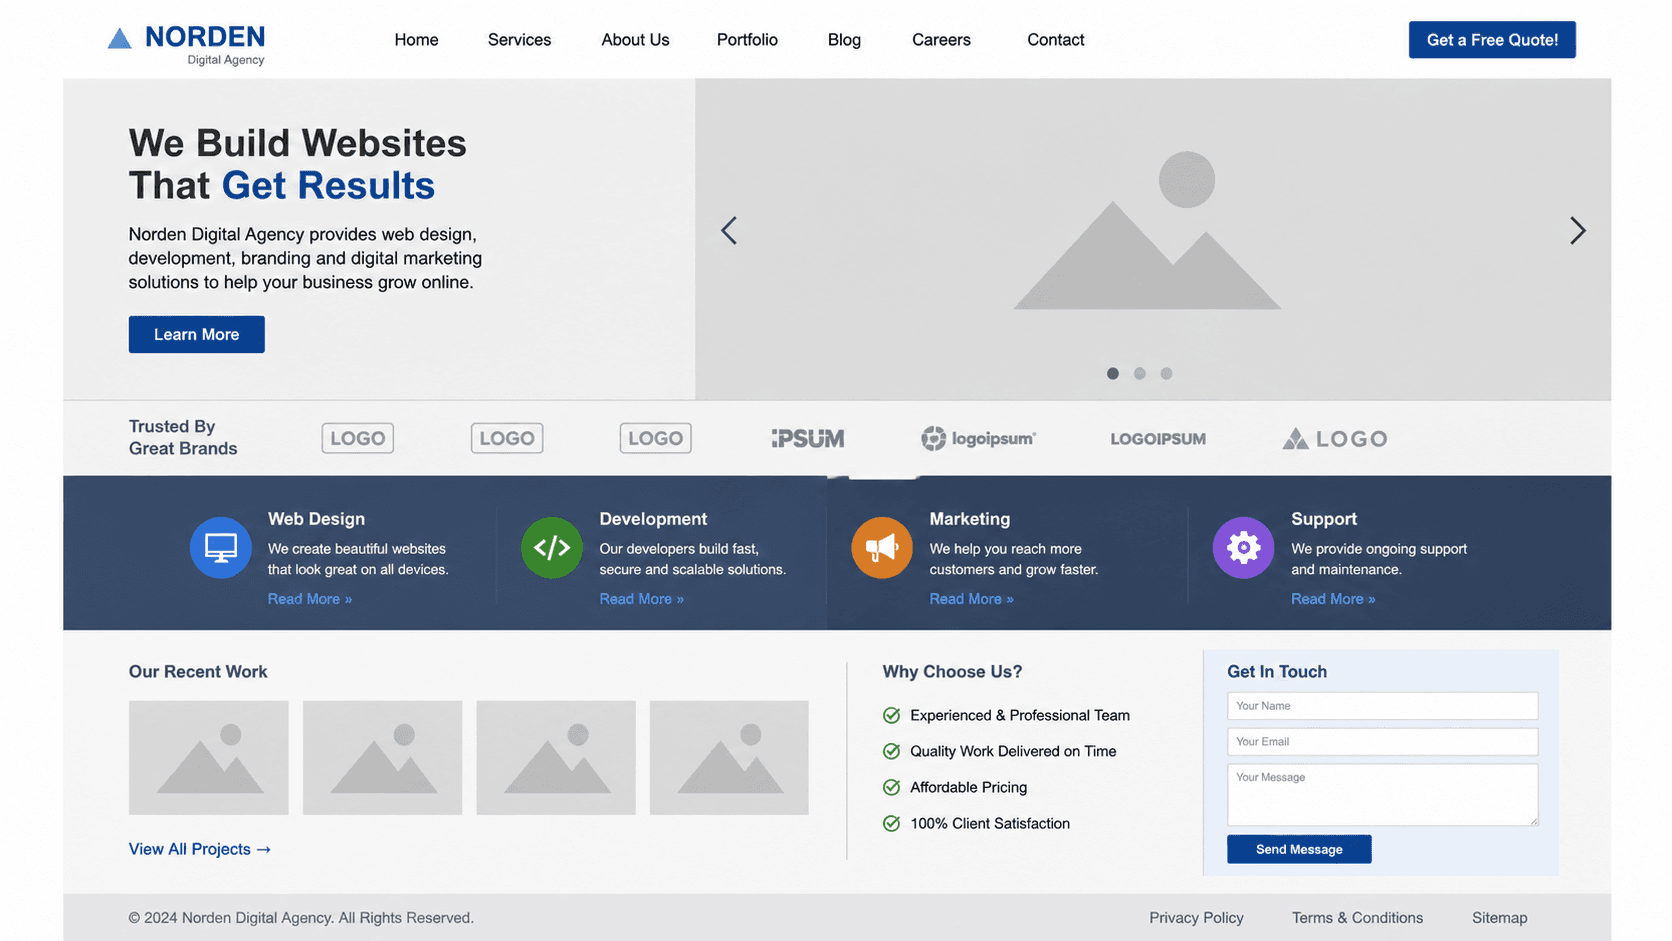The width and height of the screenshot is (1672, 941).
Task: Select the first carousel dot
Action: tap(1113, 373)
